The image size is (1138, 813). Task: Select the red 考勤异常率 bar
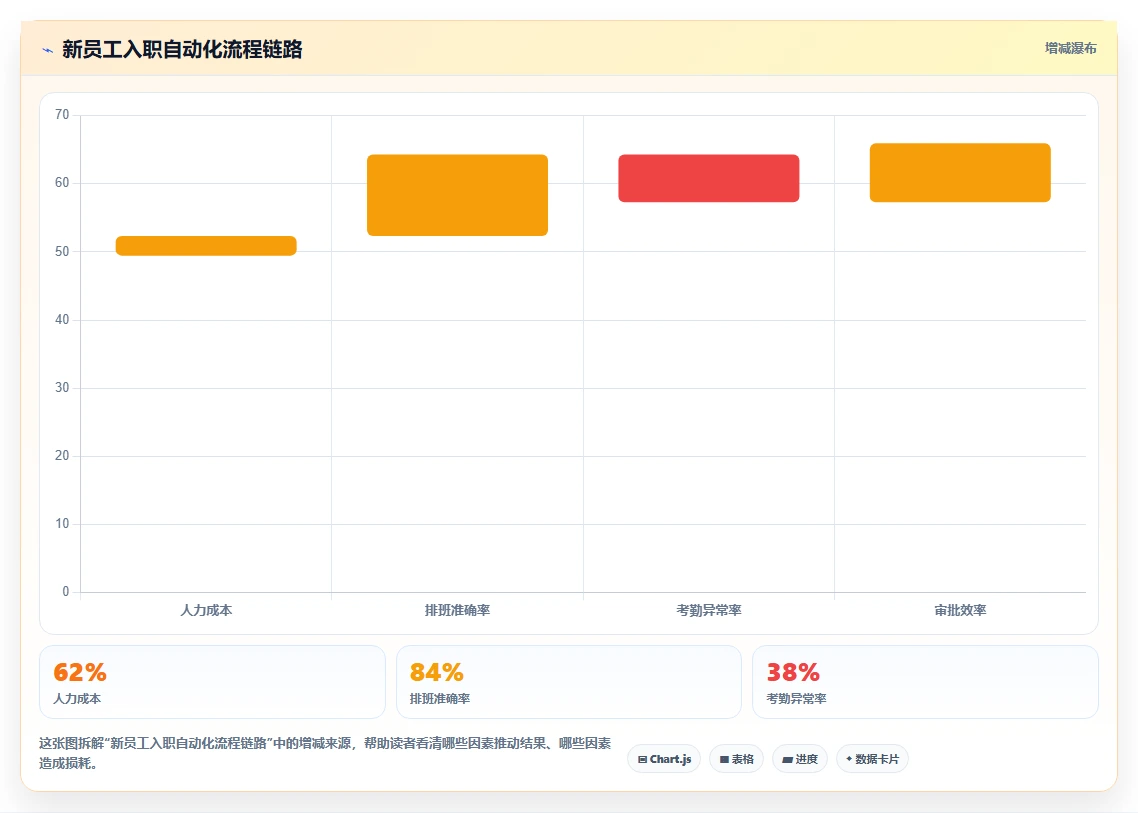(708, 178)
